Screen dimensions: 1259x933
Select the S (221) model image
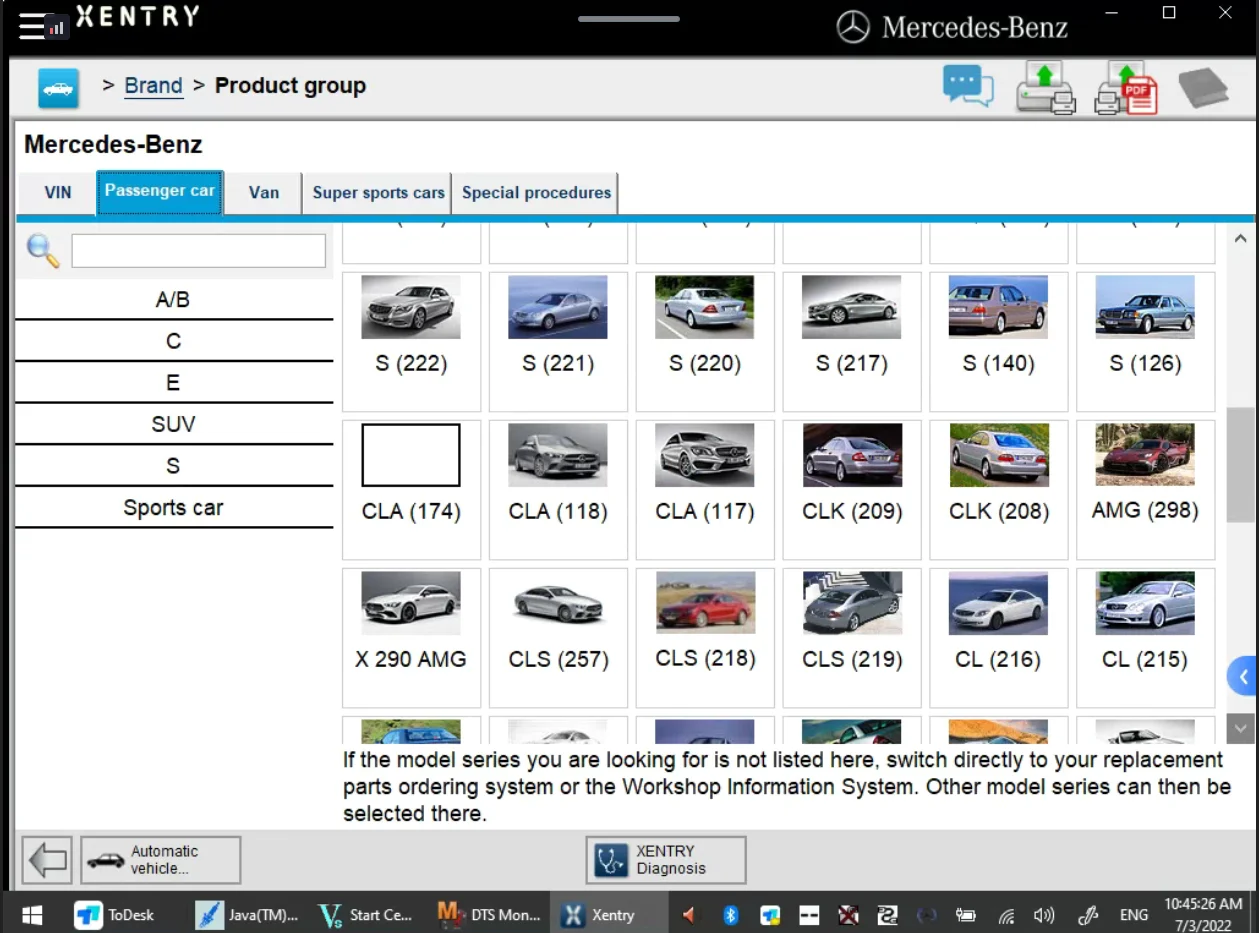(558, 307)
